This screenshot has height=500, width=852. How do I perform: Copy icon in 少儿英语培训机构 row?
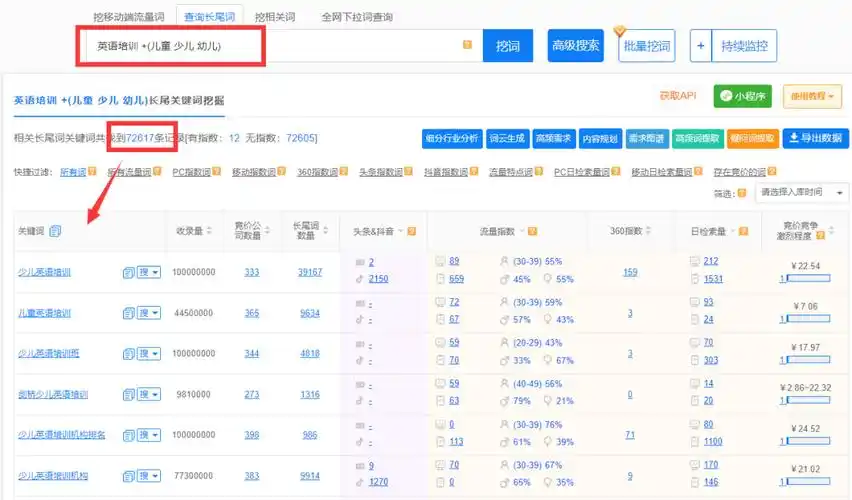128,476
